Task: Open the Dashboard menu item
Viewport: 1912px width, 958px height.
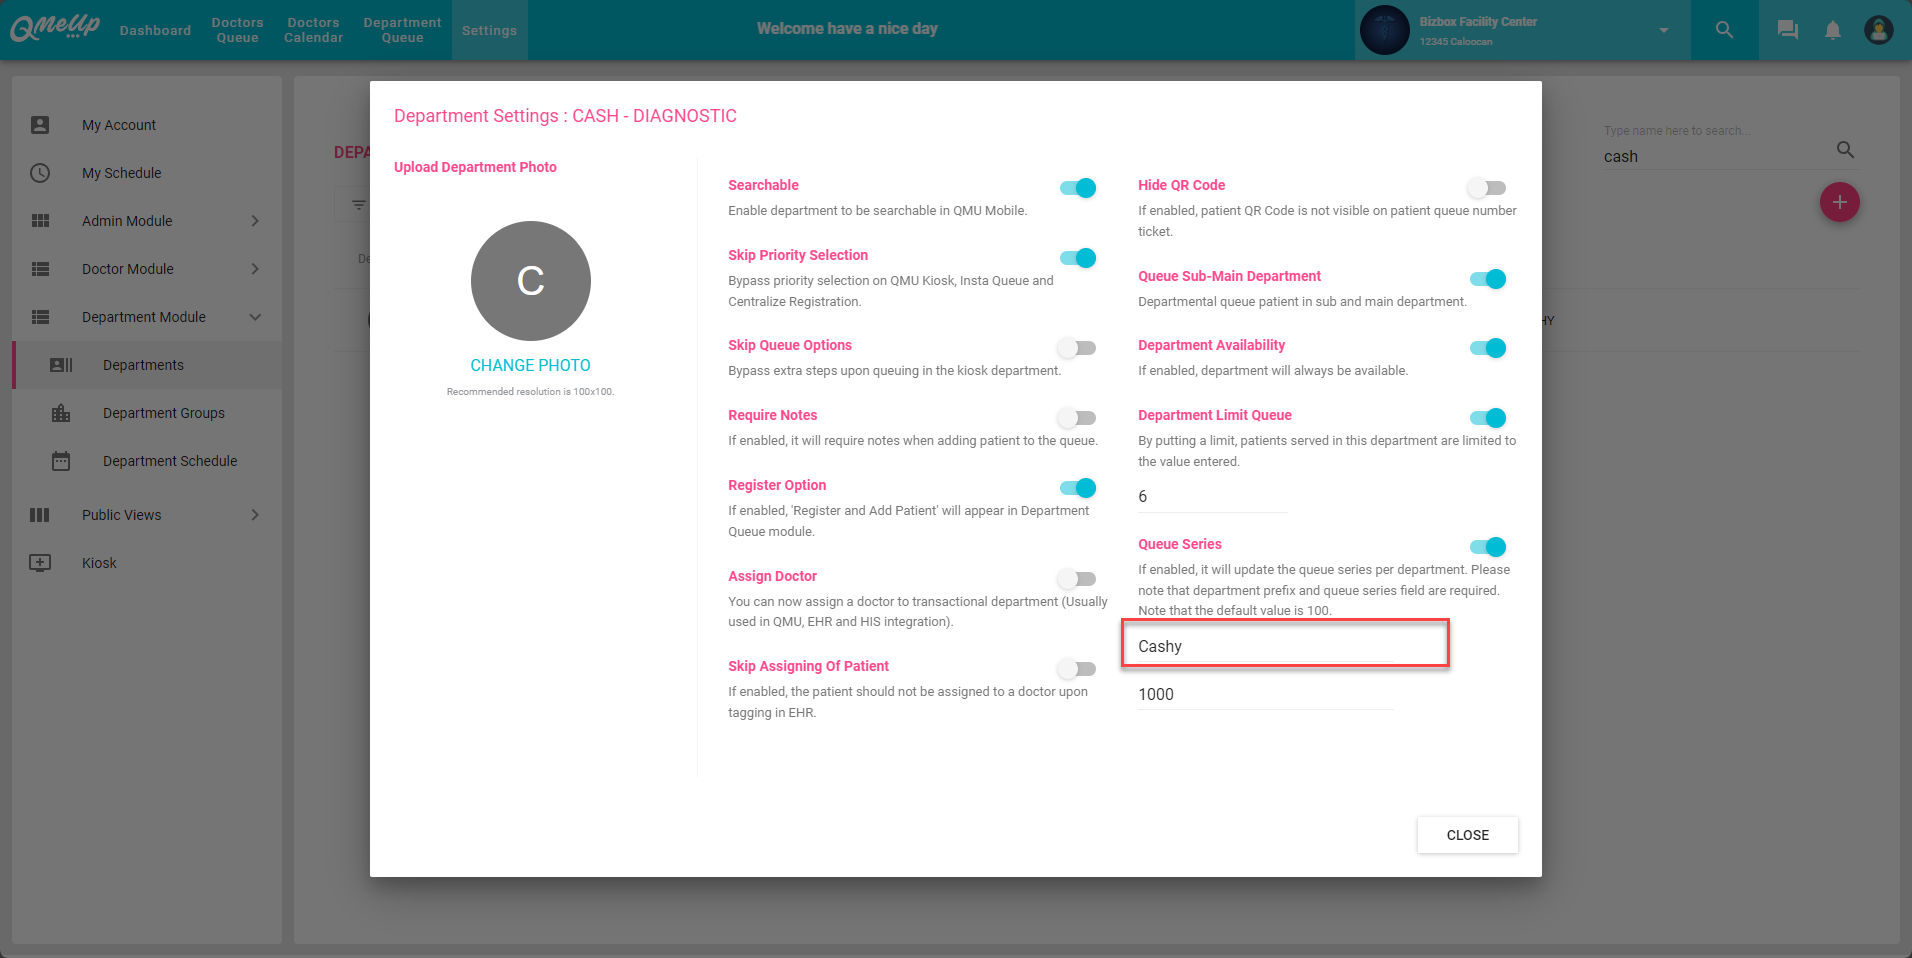Action: [155, 29]
